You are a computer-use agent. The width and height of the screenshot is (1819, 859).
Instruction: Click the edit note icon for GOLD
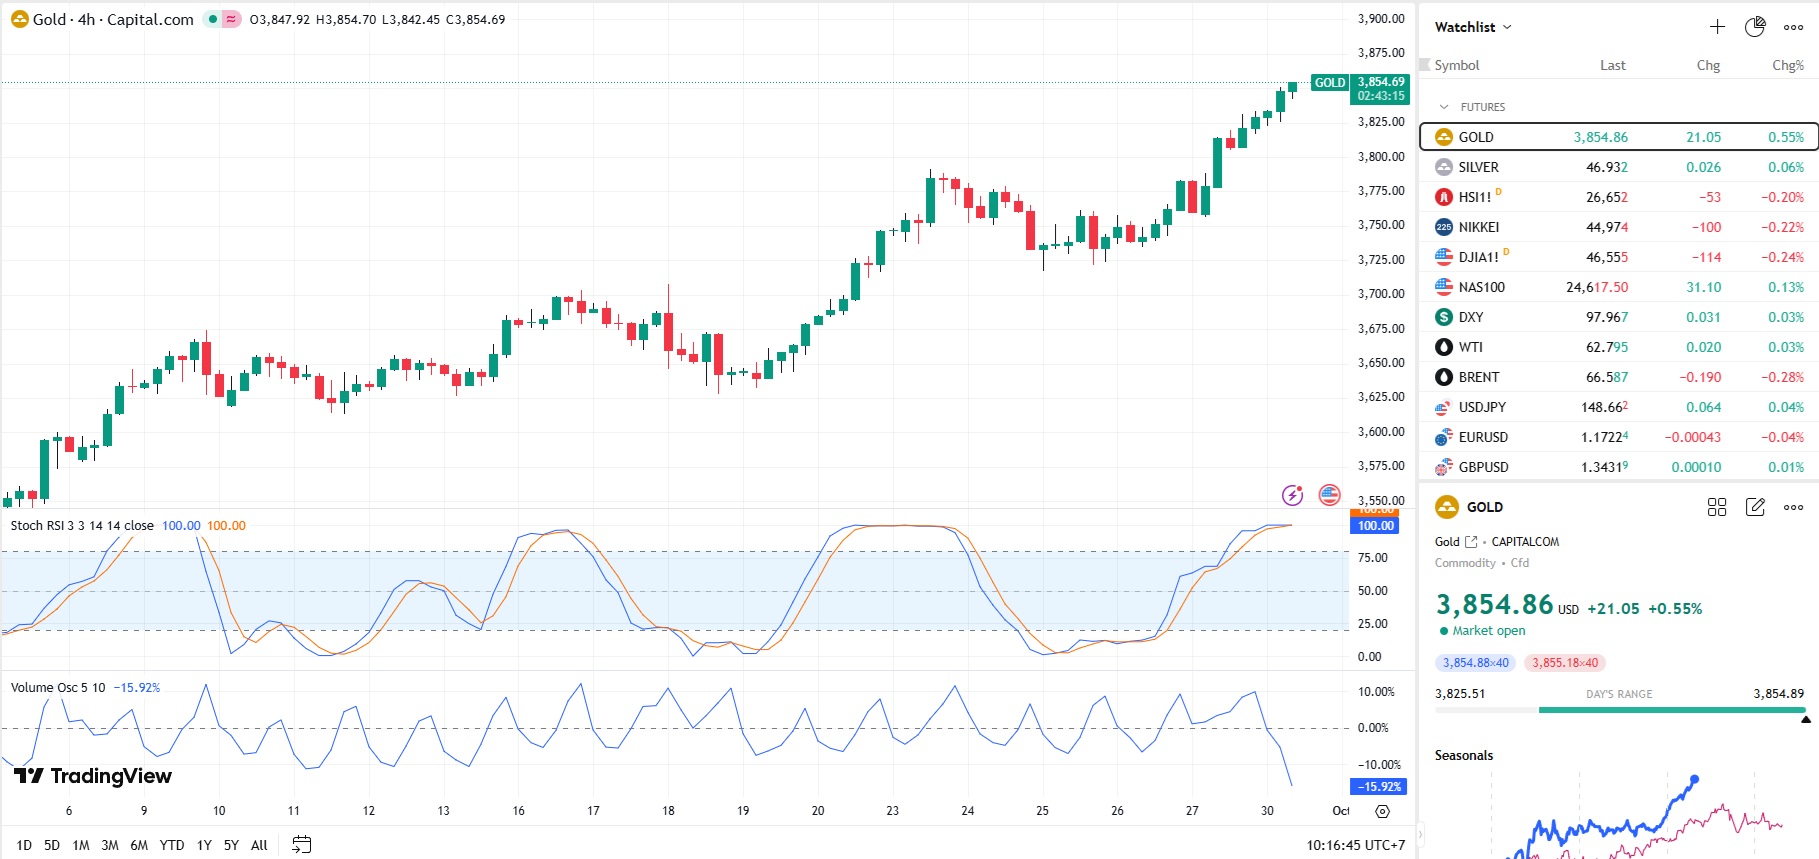click(x=1755, y=507)
